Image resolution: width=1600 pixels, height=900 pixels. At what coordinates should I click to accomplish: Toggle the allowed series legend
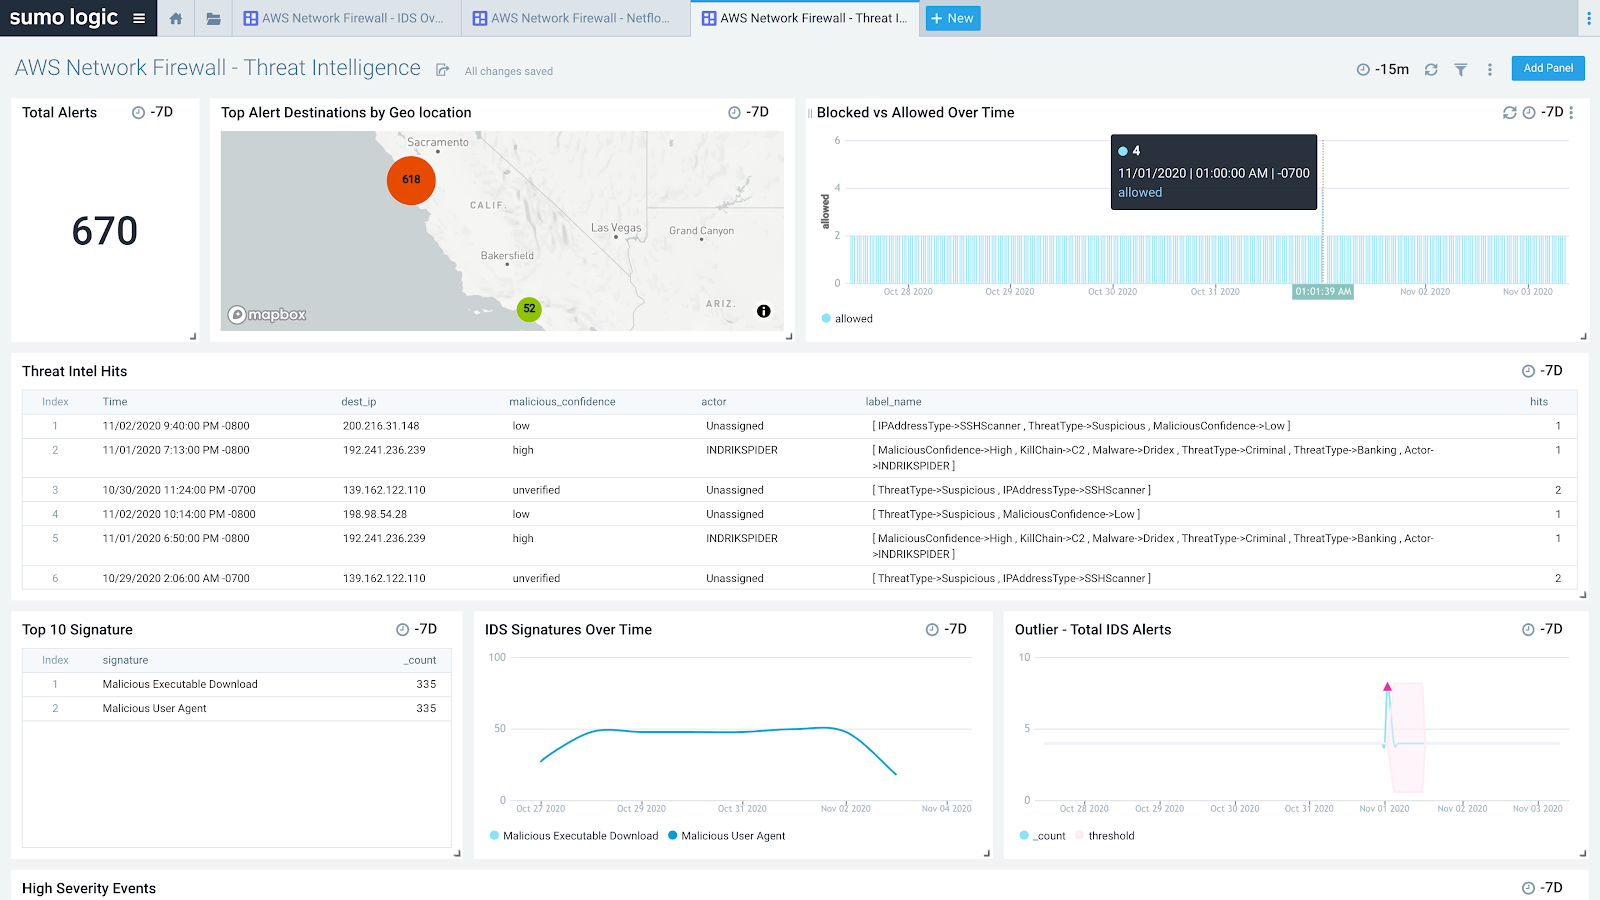pyautogui.click(x=847, y=319)
